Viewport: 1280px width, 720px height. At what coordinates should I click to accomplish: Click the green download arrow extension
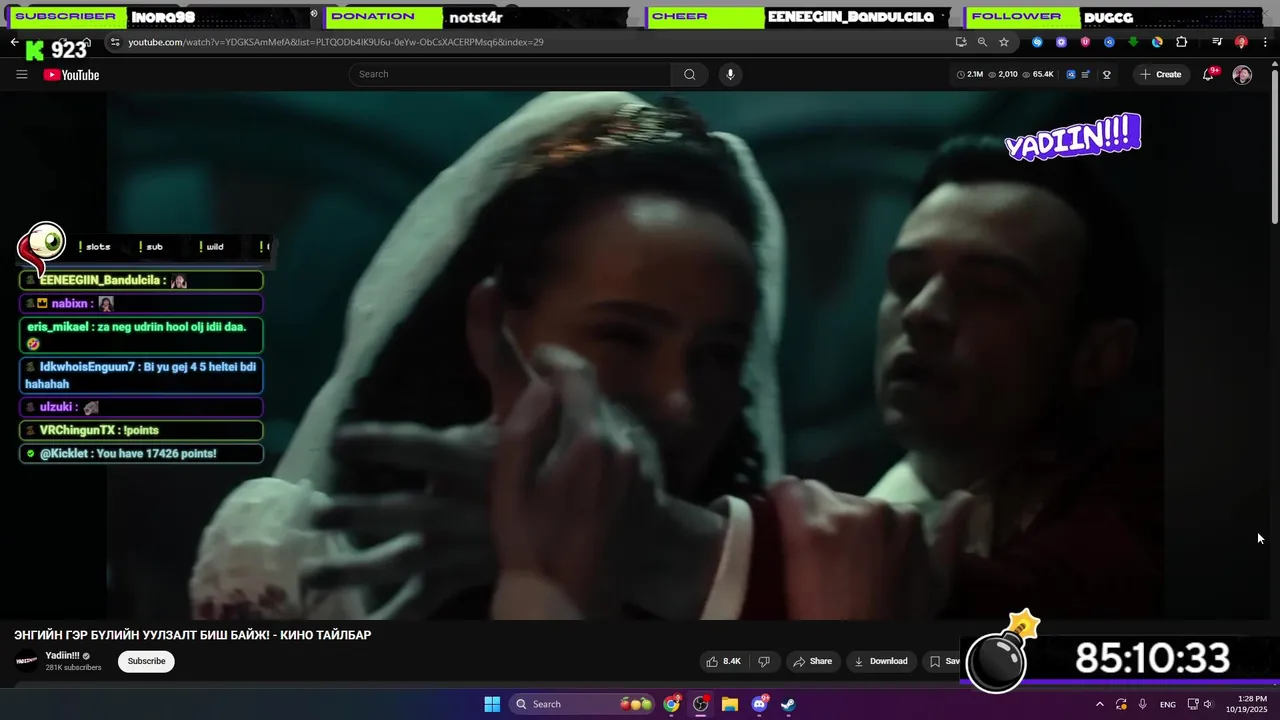click(x=1133, y=42)
